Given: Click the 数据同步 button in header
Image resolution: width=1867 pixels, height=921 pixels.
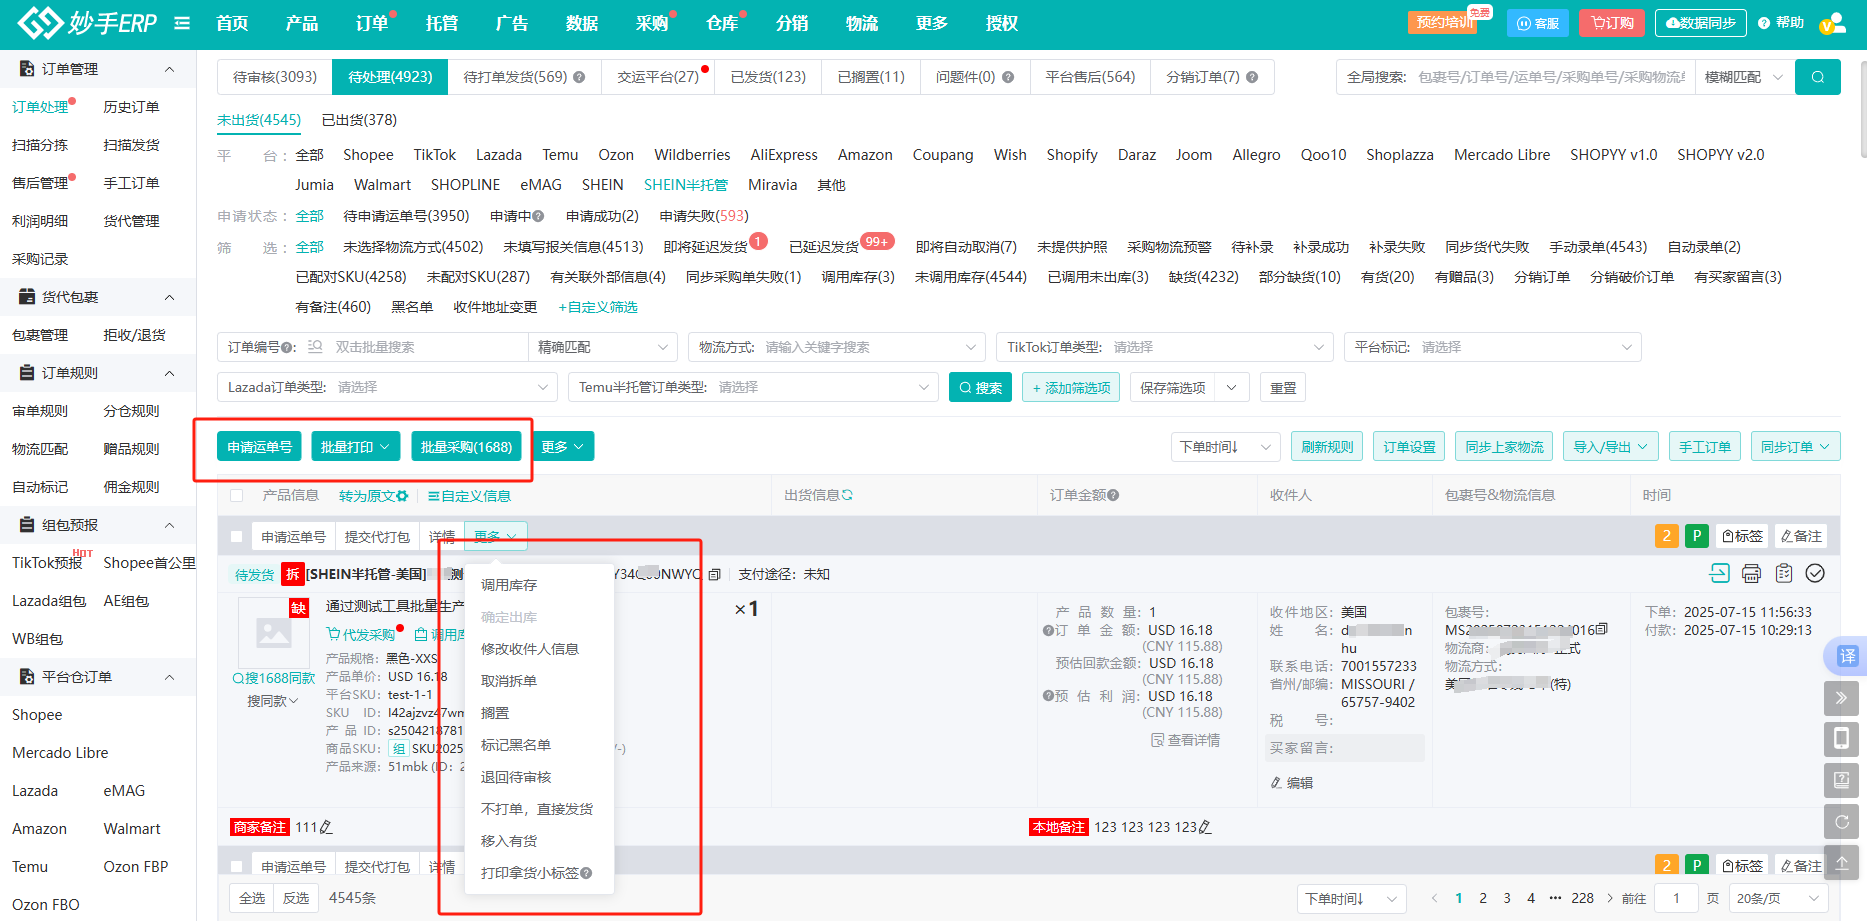Looking at the screenshot, I should coord(1700,23).
